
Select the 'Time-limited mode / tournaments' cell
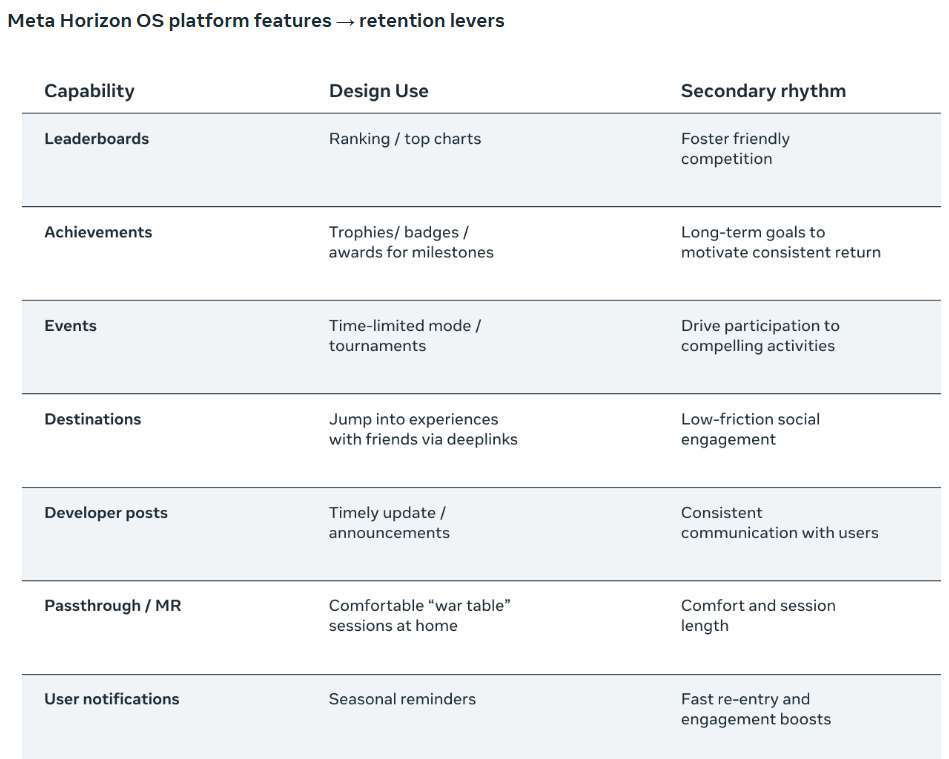click(405, 336)
